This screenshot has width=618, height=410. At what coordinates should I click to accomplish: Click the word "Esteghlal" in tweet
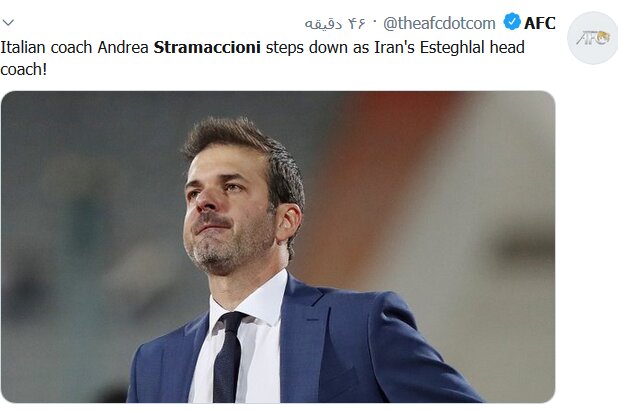[x=452, y=47]
